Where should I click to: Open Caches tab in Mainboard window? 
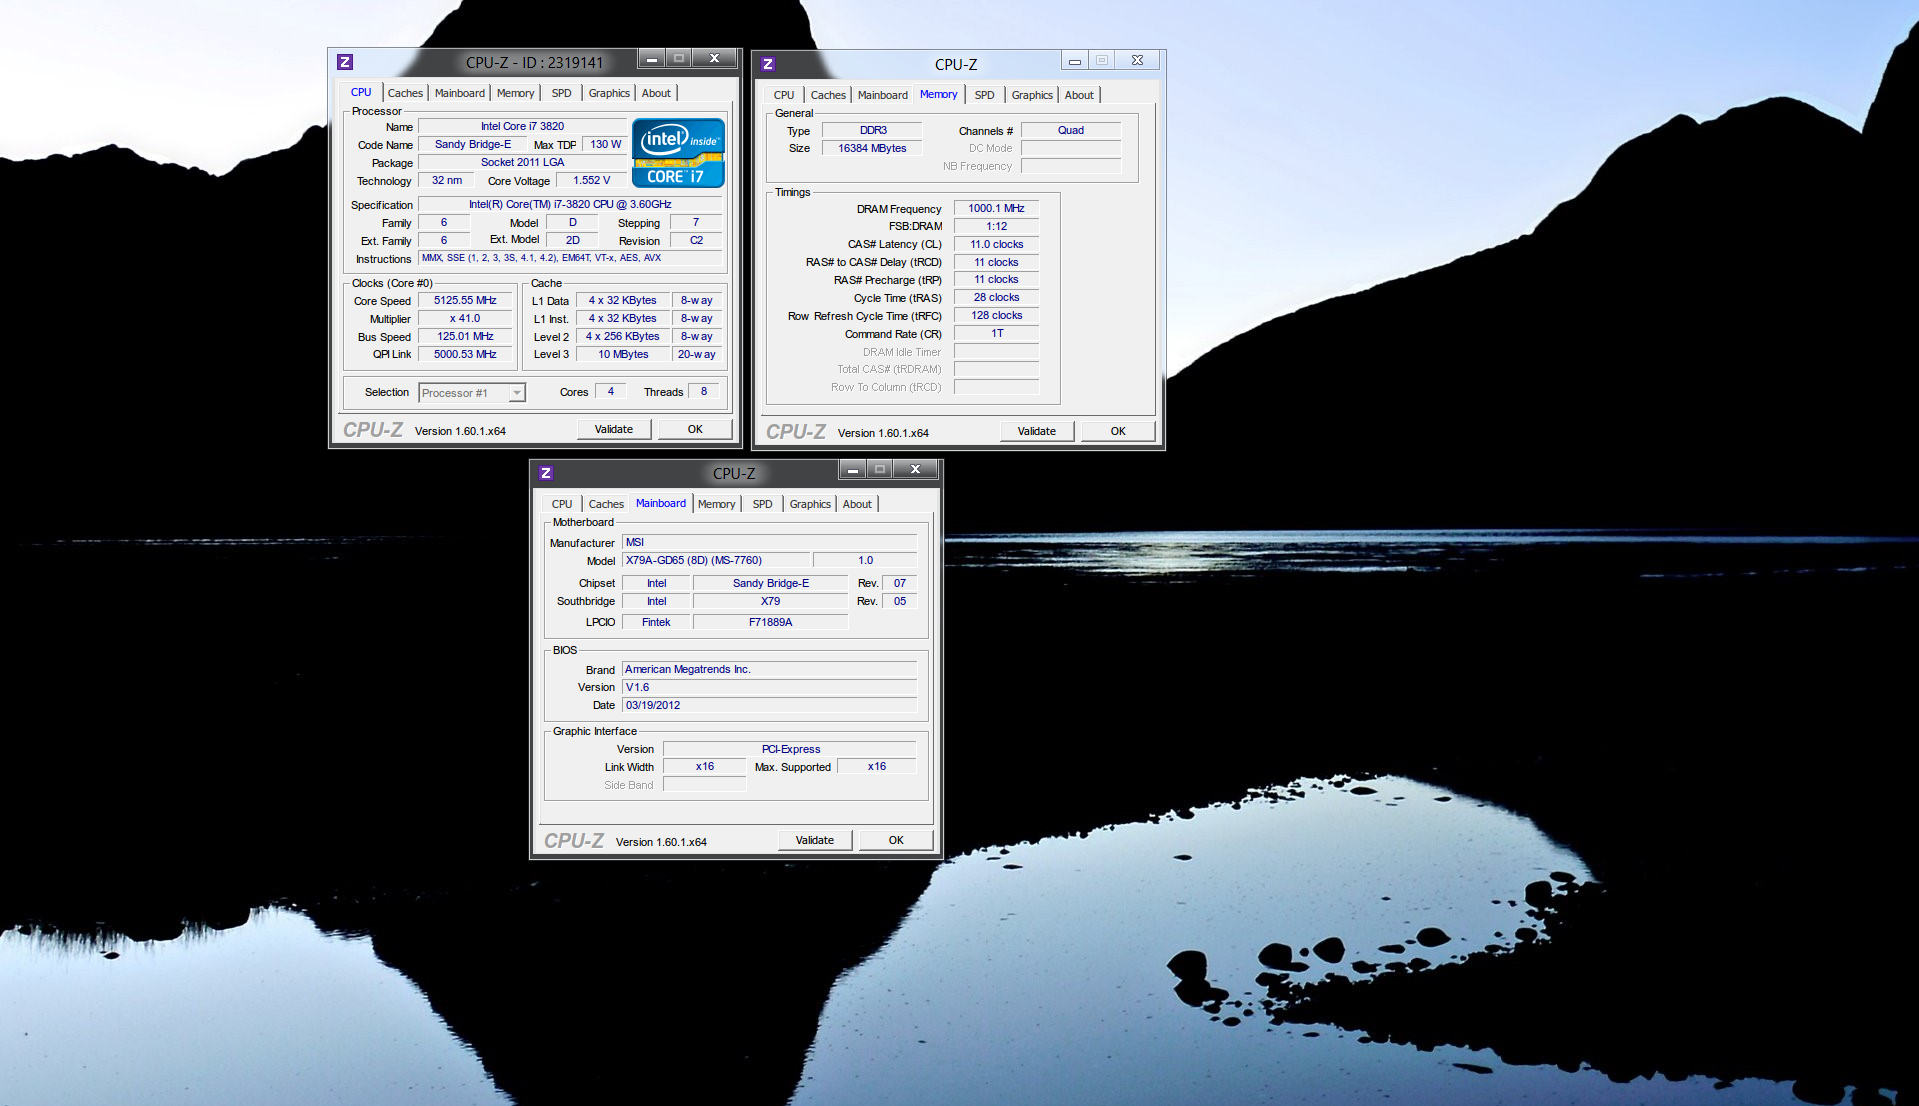606,504
